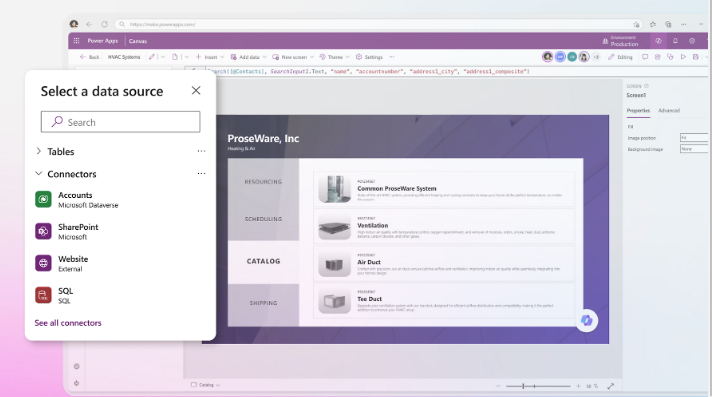Click the paste clipboard icon in toolbar
The image size is (712, 397).
(x=175, y=57)
